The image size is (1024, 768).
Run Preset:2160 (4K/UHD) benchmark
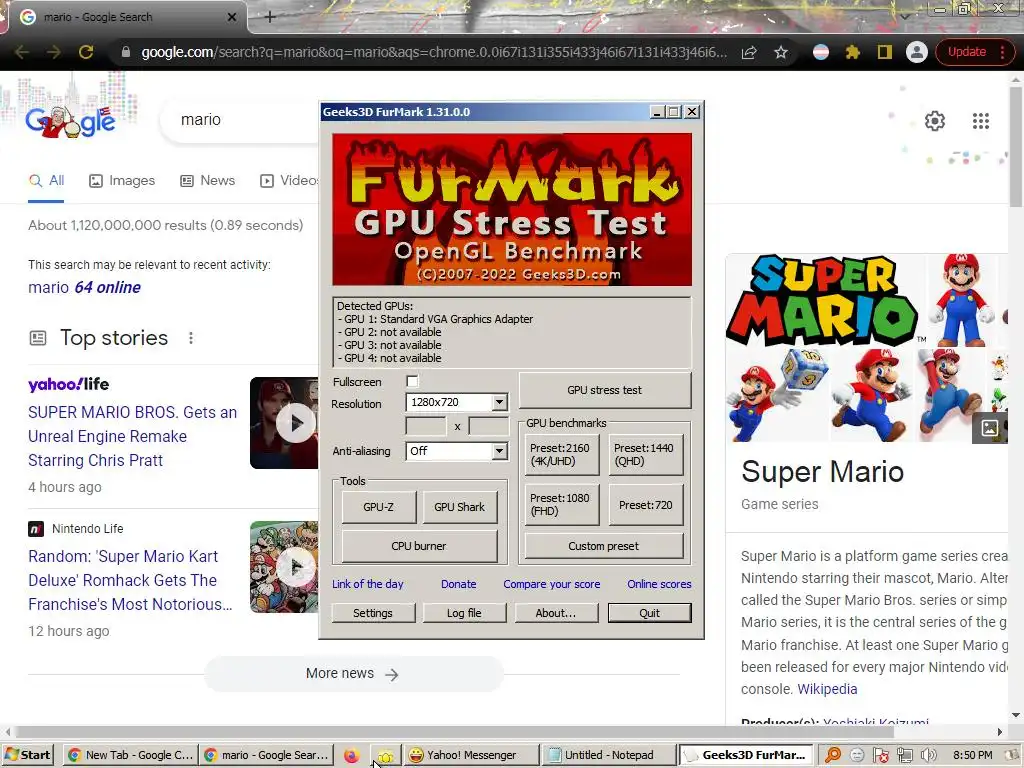tap(561, 455)
